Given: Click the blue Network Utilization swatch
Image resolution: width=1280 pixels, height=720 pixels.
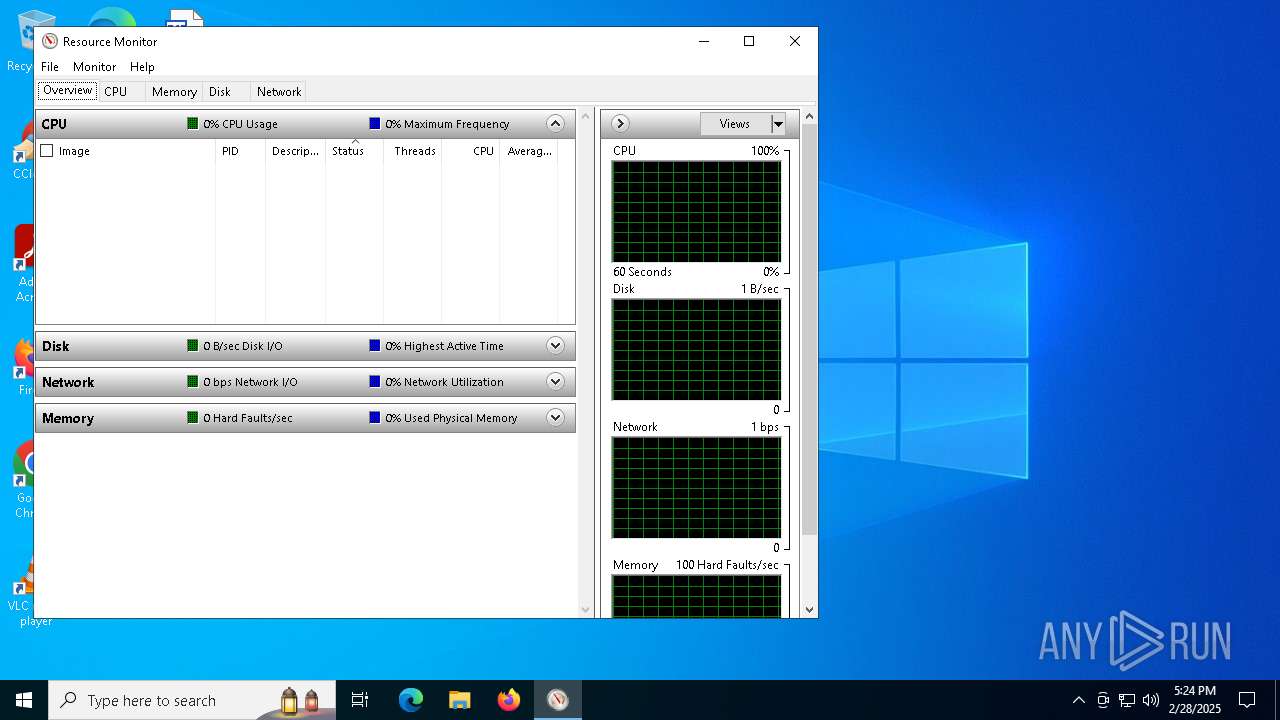Looking at the screenshot, I should (x=375, y=382).
